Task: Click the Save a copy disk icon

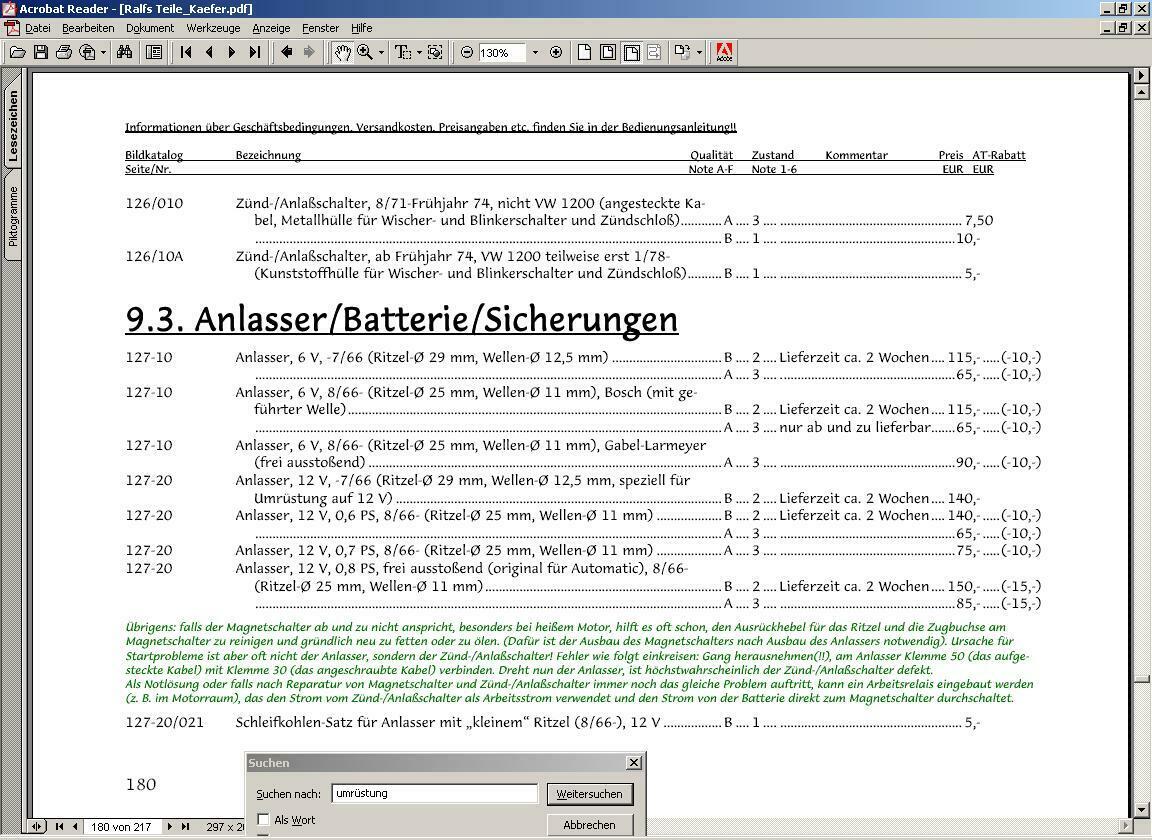Action: pyautogui.click(x=41, y=52)
